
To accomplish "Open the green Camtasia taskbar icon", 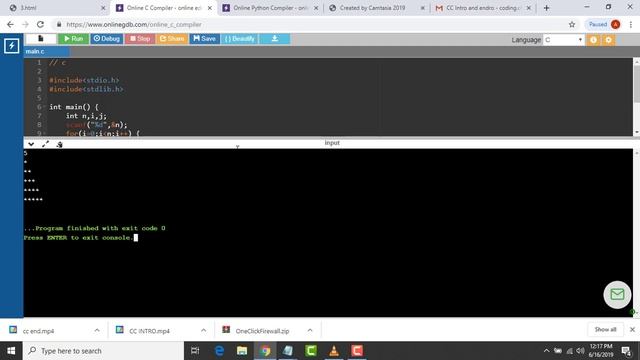I will click(x=311, y=351).
